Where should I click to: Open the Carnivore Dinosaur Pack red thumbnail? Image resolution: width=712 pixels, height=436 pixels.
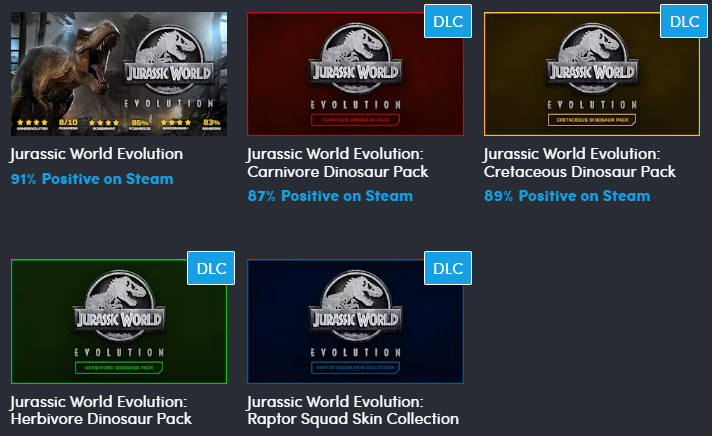point(355,74)
